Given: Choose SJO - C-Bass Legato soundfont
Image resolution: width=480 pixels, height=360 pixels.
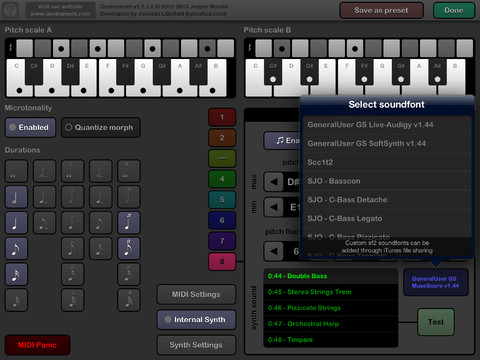Looking at the screenshot, I should (387, 218).
